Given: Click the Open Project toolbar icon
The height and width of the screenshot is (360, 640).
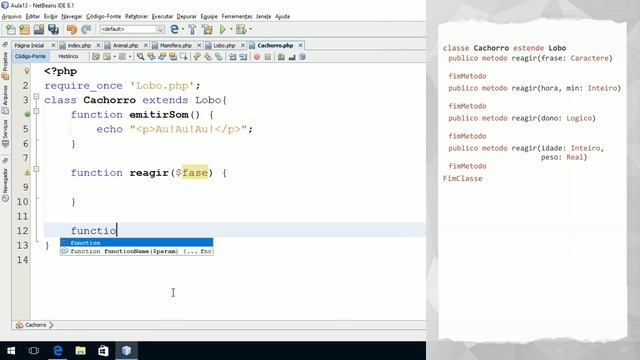Looking at the screenshot, I should tap(39, 29).
